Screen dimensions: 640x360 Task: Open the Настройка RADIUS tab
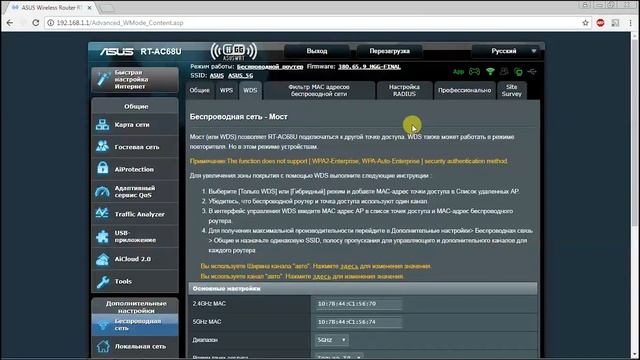(x=404, y=90)
